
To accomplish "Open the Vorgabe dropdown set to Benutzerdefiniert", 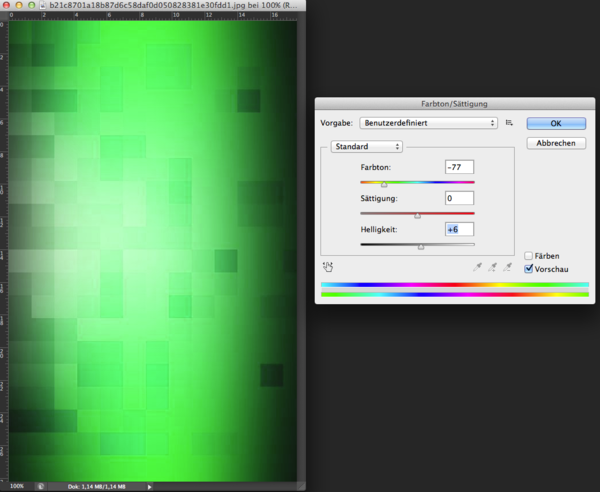I will point(429,123).
